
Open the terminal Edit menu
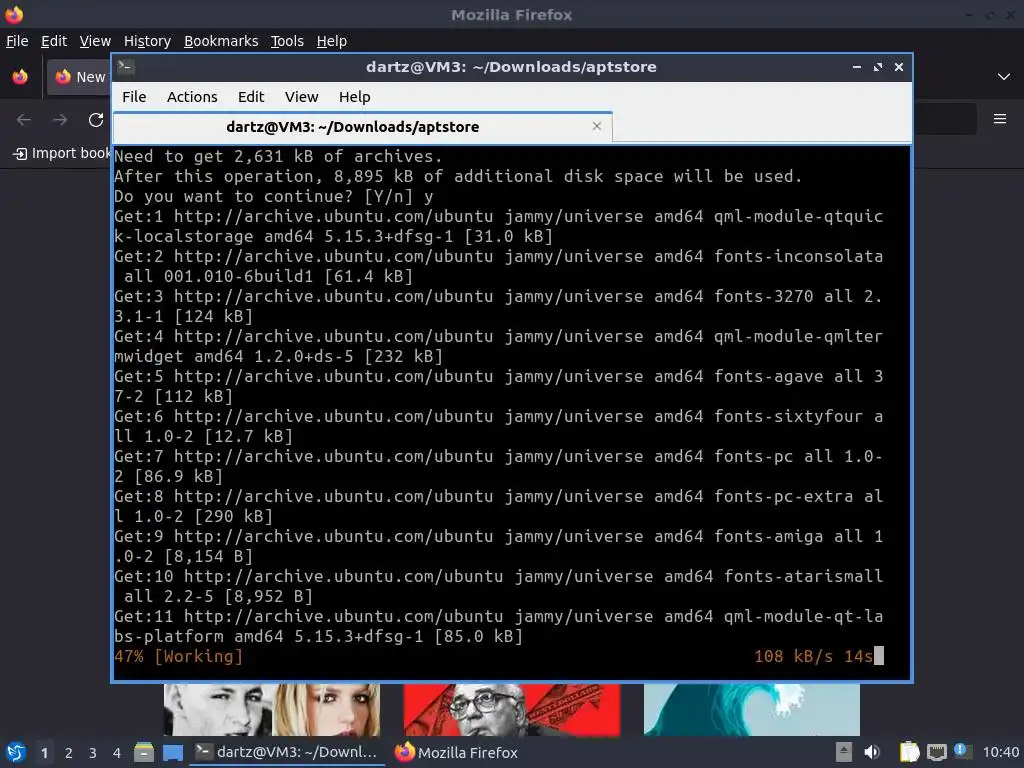click(x=251, y=97)
